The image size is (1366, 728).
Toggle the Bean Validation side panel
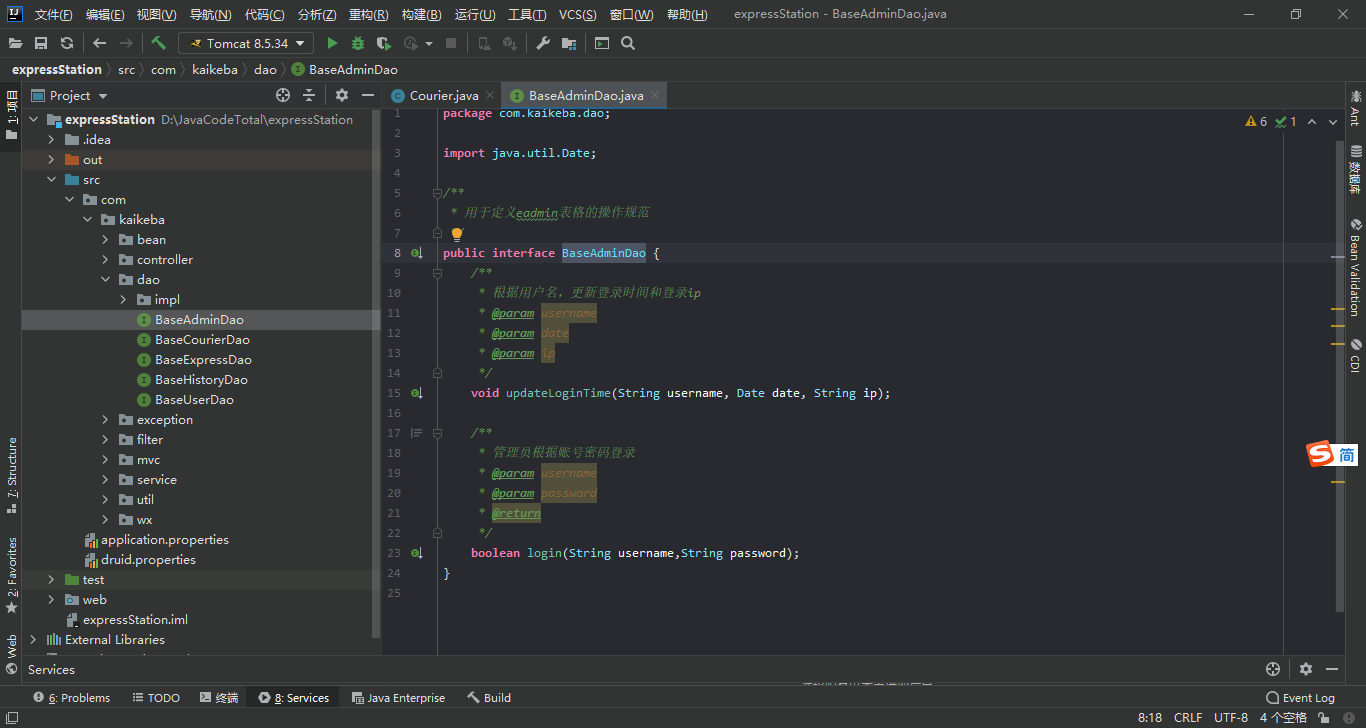pos(1355,268)
